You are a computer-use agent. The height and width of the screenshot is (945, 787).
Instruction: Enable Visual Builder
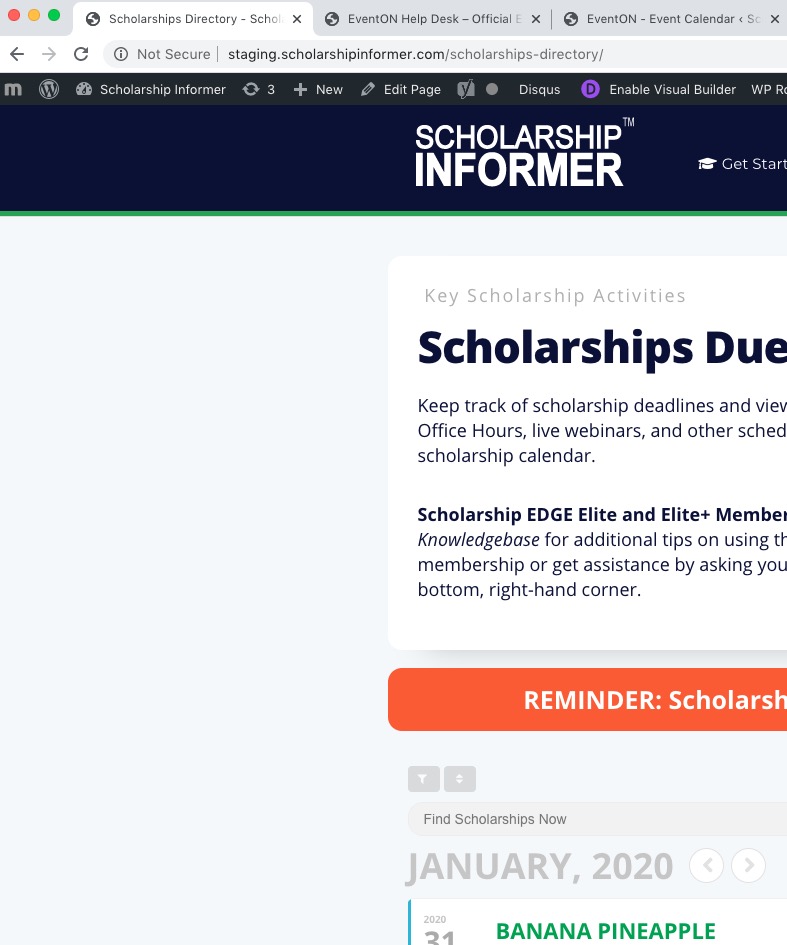click(659, 89)
